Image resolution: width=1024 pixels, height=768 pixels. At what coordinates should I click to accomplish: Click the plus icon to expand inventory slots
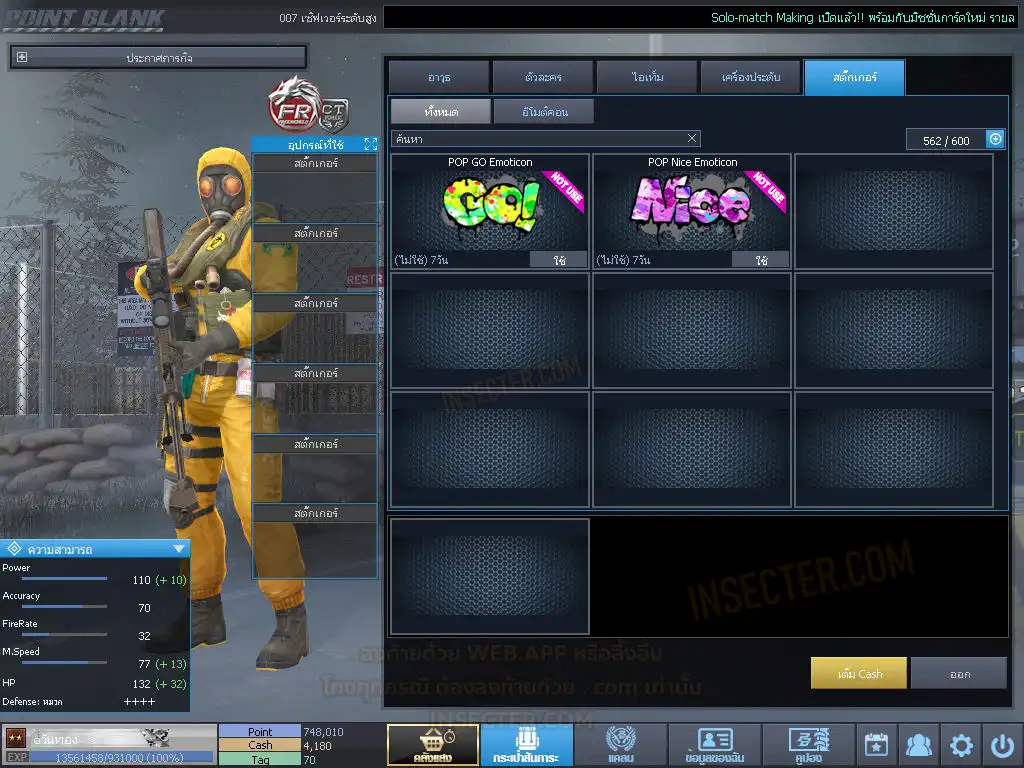pos(995,140)
